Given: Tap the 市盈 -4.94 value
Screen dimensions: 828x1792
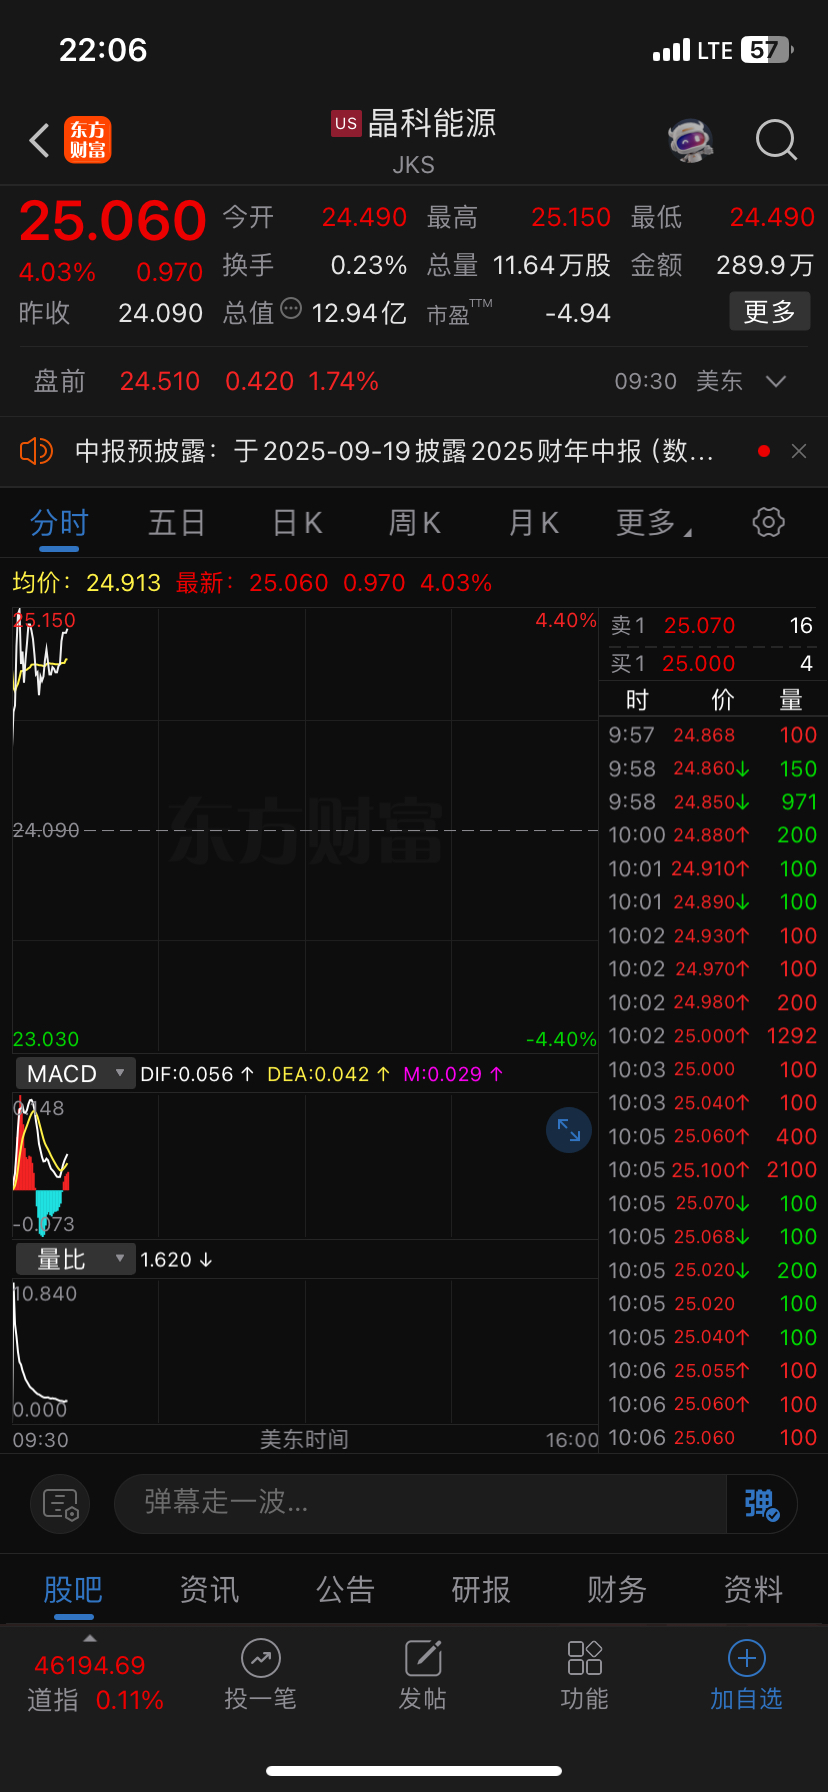Looking at the screenshot, I should [578, 314].
